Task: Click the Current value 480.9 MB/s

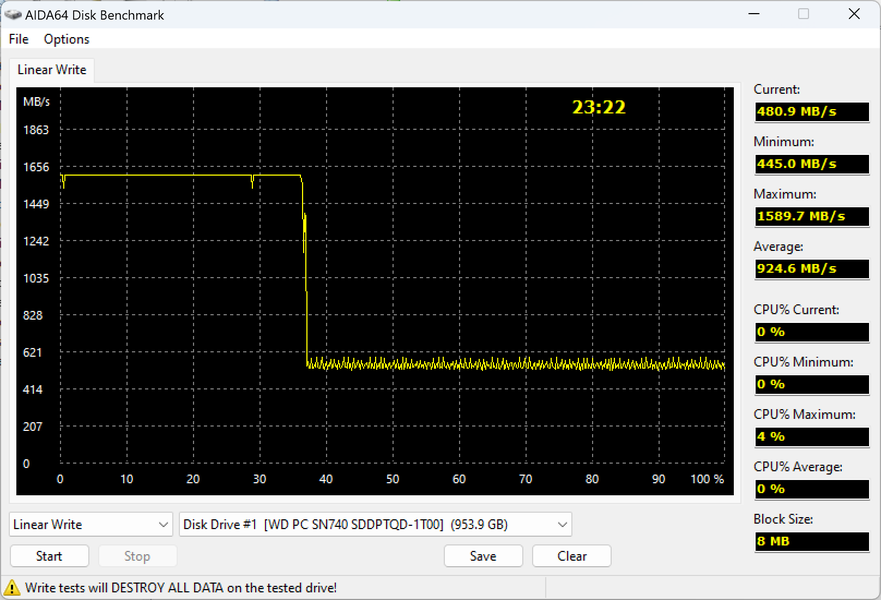Action: pyautogui.click(x=812, y=112)
